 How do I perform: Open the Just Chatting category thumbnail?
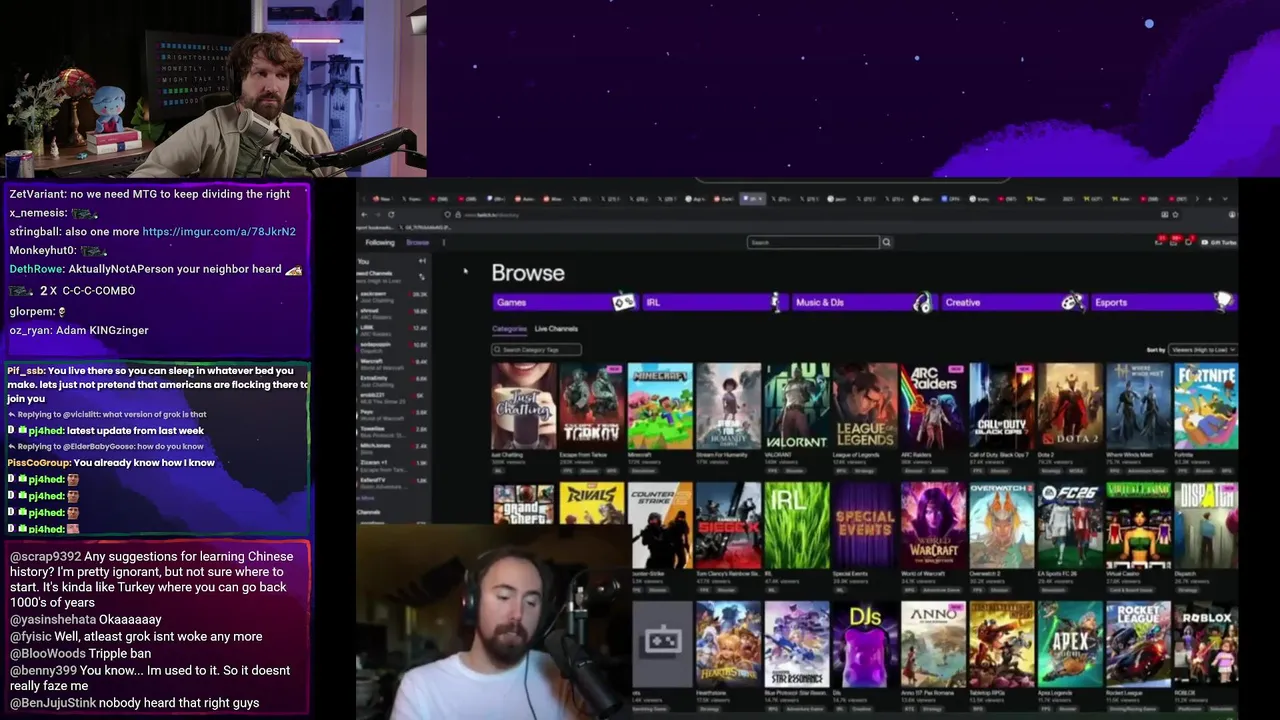point(523,406)
